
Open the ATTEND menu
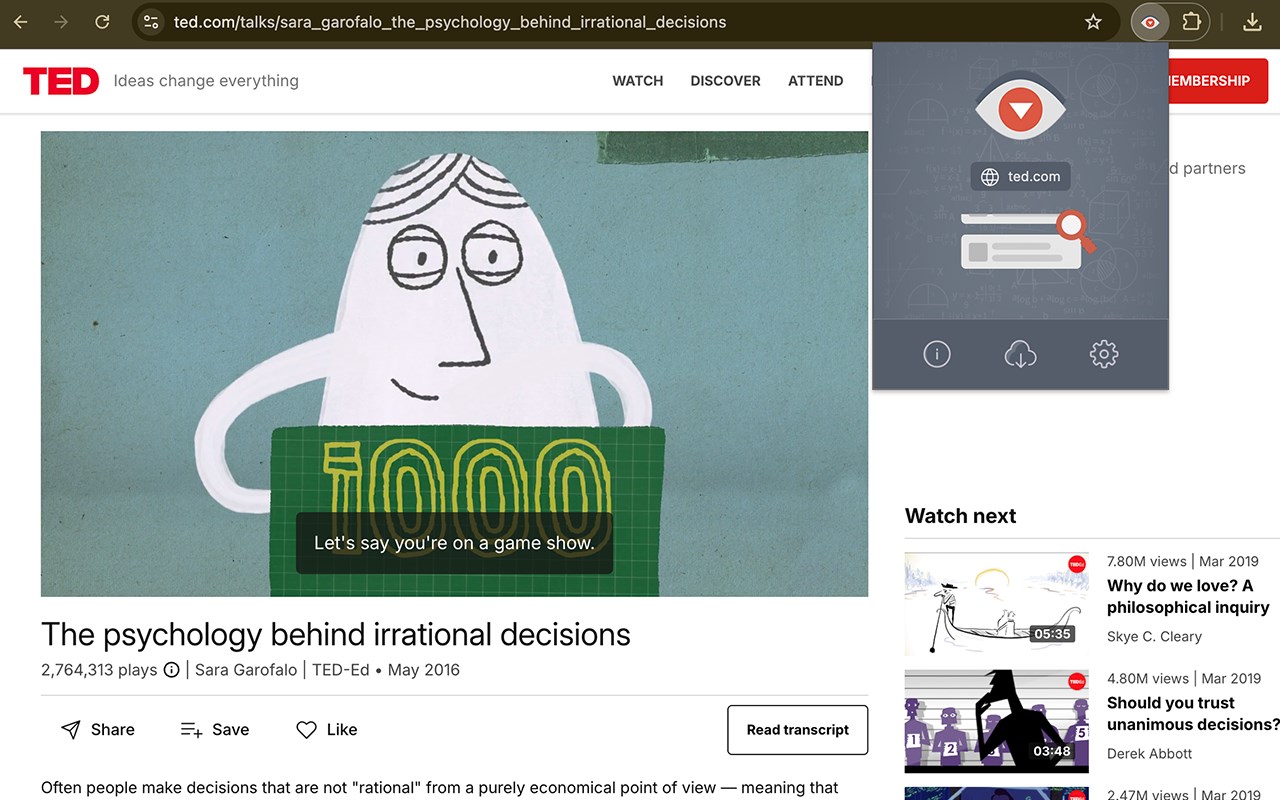816,81
